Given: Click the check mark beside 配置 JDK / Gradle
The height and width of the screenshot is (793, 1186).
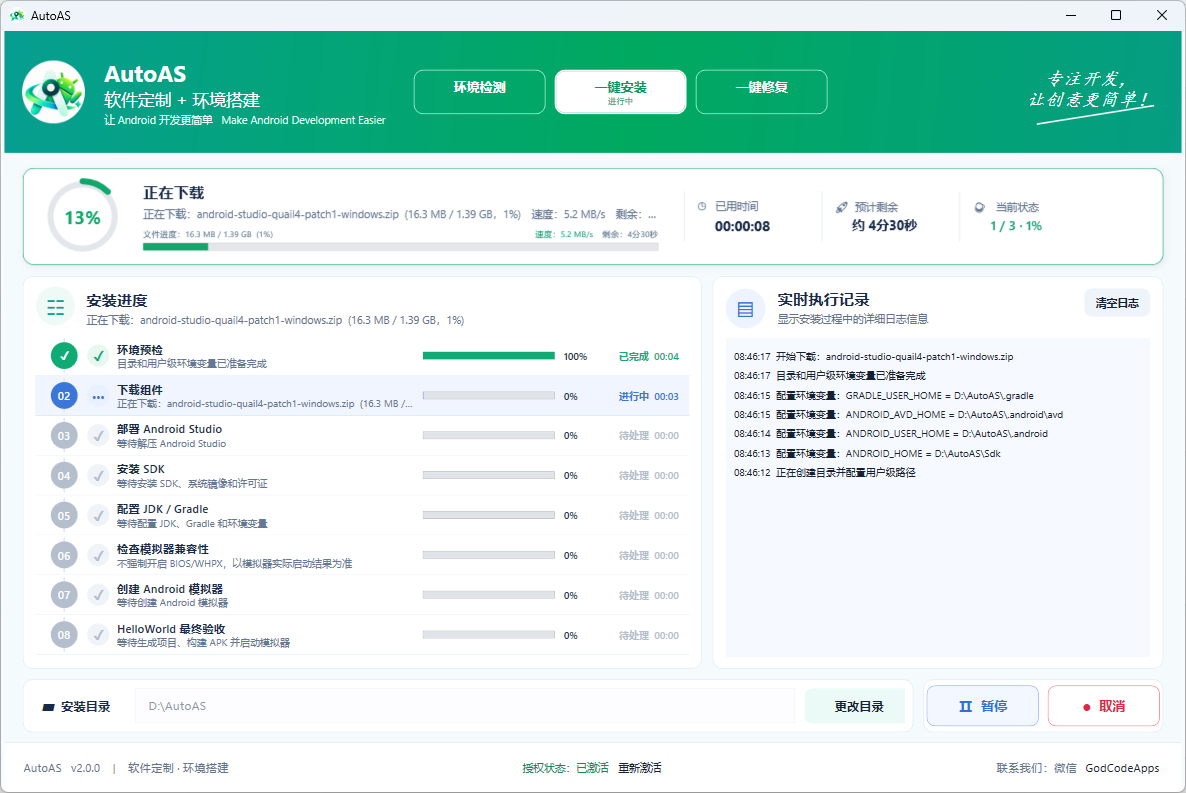Looking at the screenshot, I should 98,516.
